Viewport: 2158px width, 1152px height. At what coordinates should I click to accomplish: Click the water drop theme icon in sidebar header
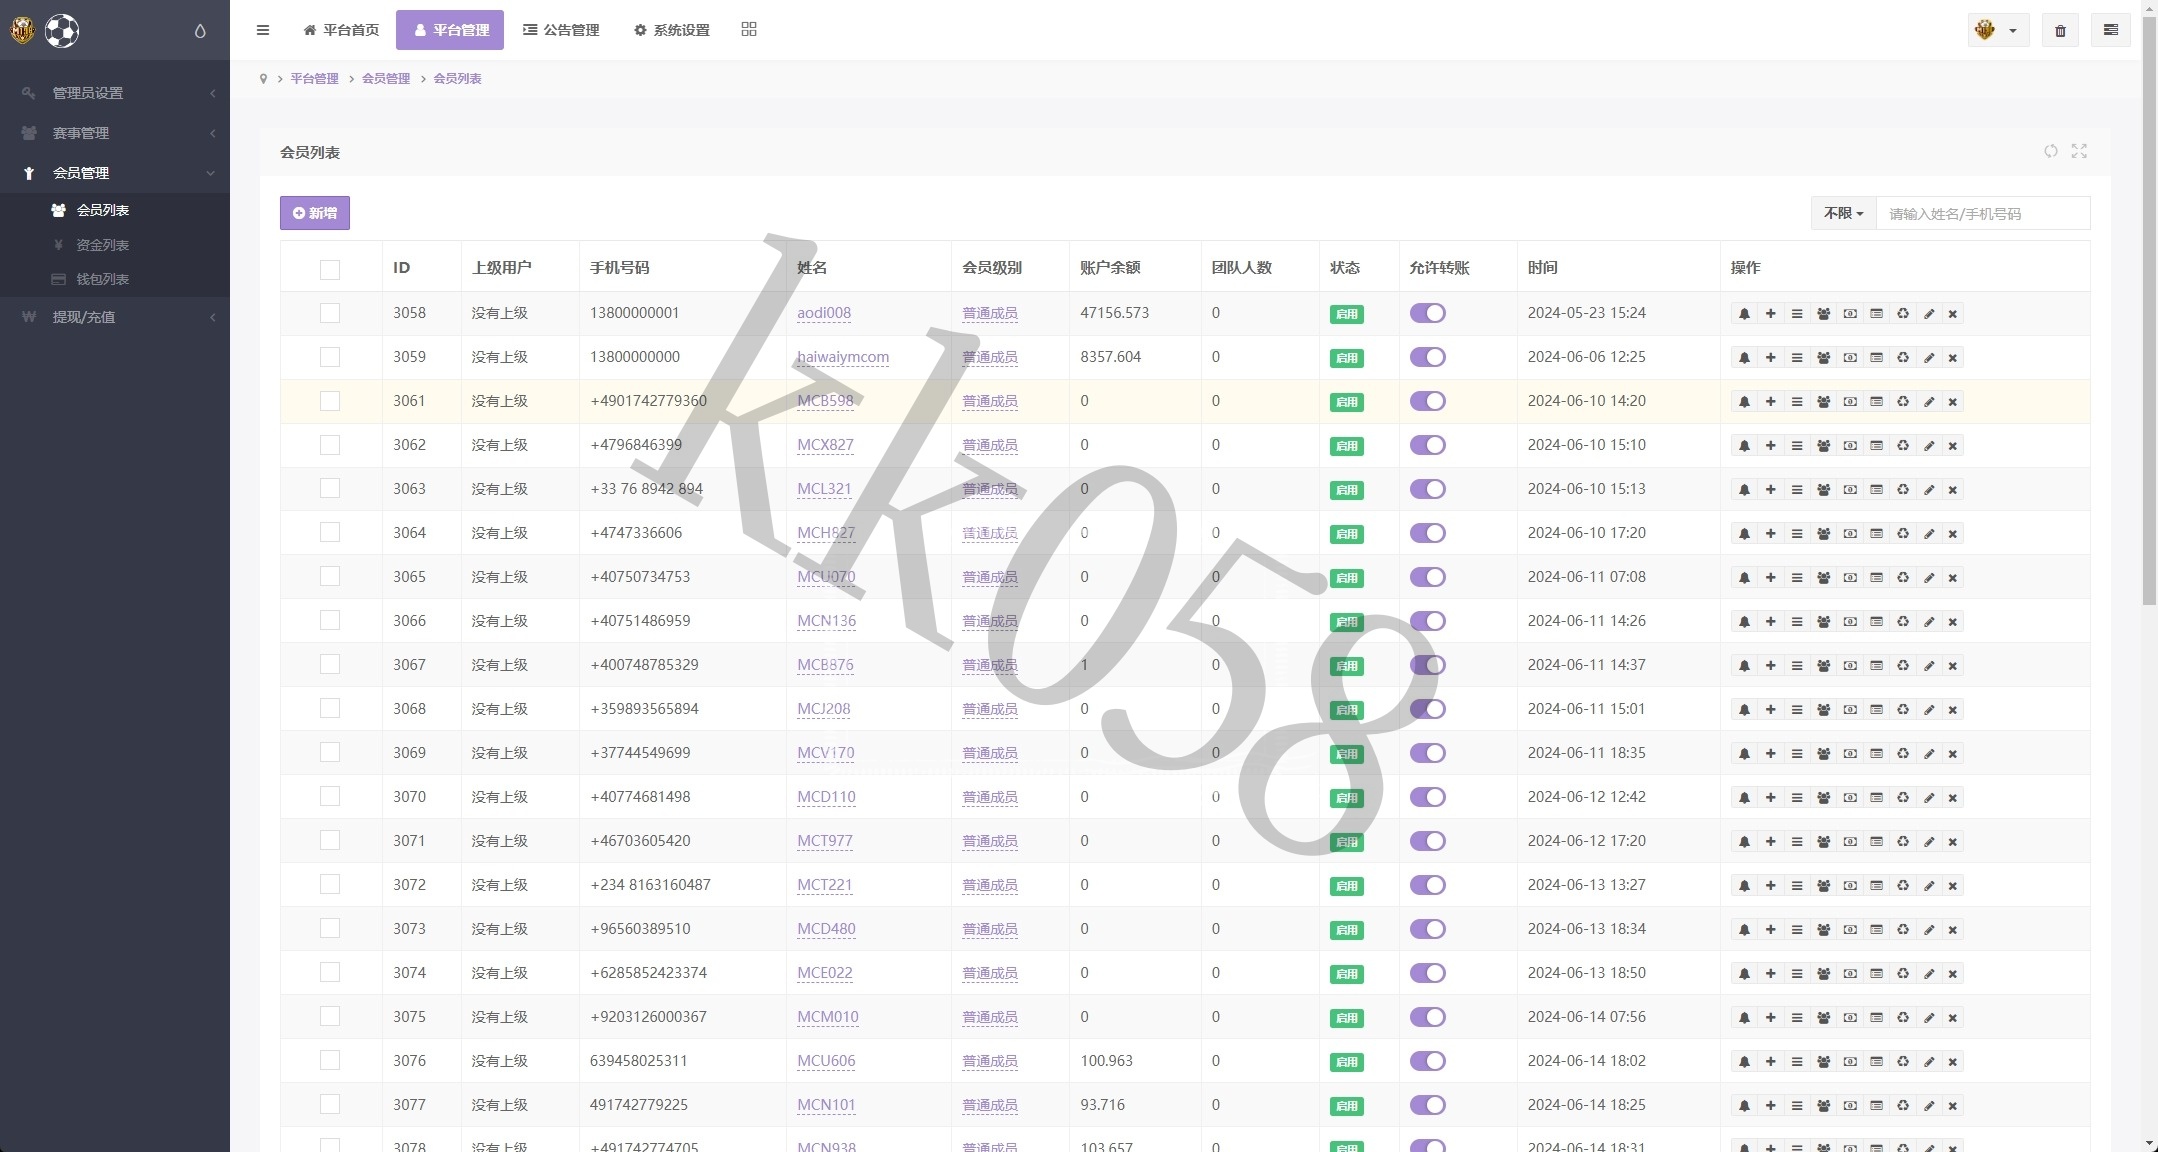tap(200, 31)
